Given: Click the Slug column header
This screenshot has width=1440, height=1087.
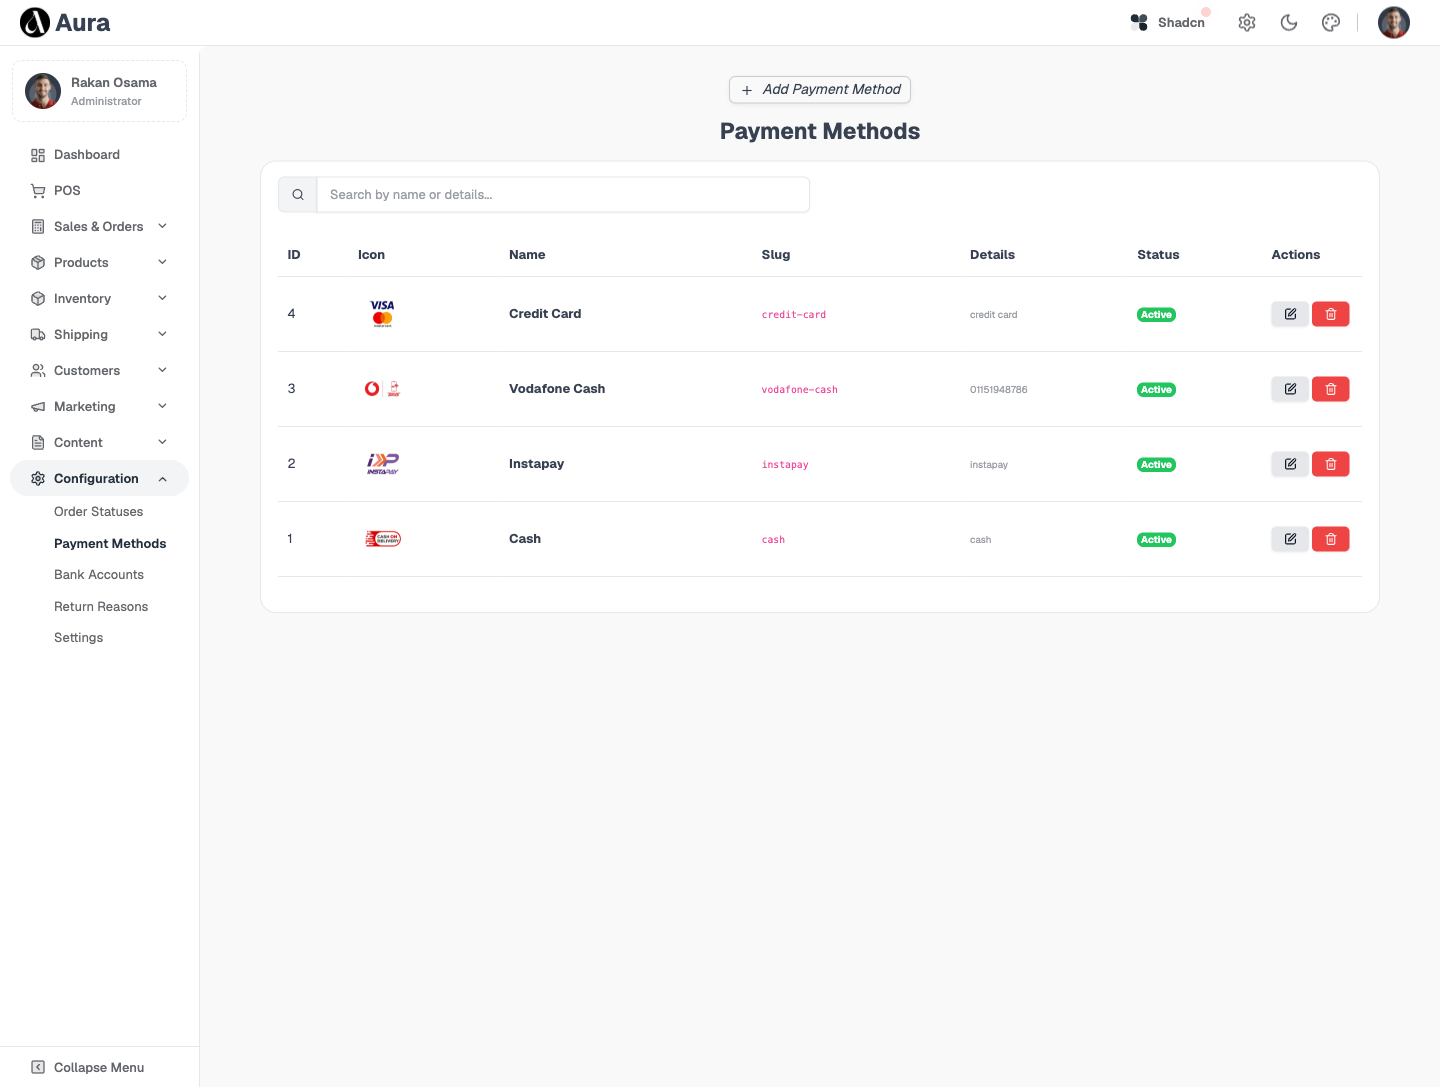Looking at the screenshot, I should click(x=776, y=255).
